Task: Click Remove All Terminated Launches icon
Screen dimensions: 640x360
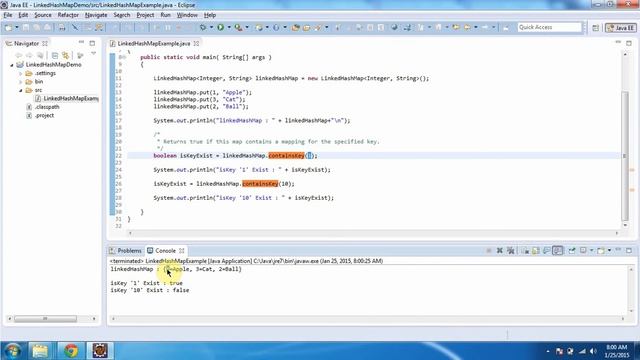Action: tap(511, 251)
